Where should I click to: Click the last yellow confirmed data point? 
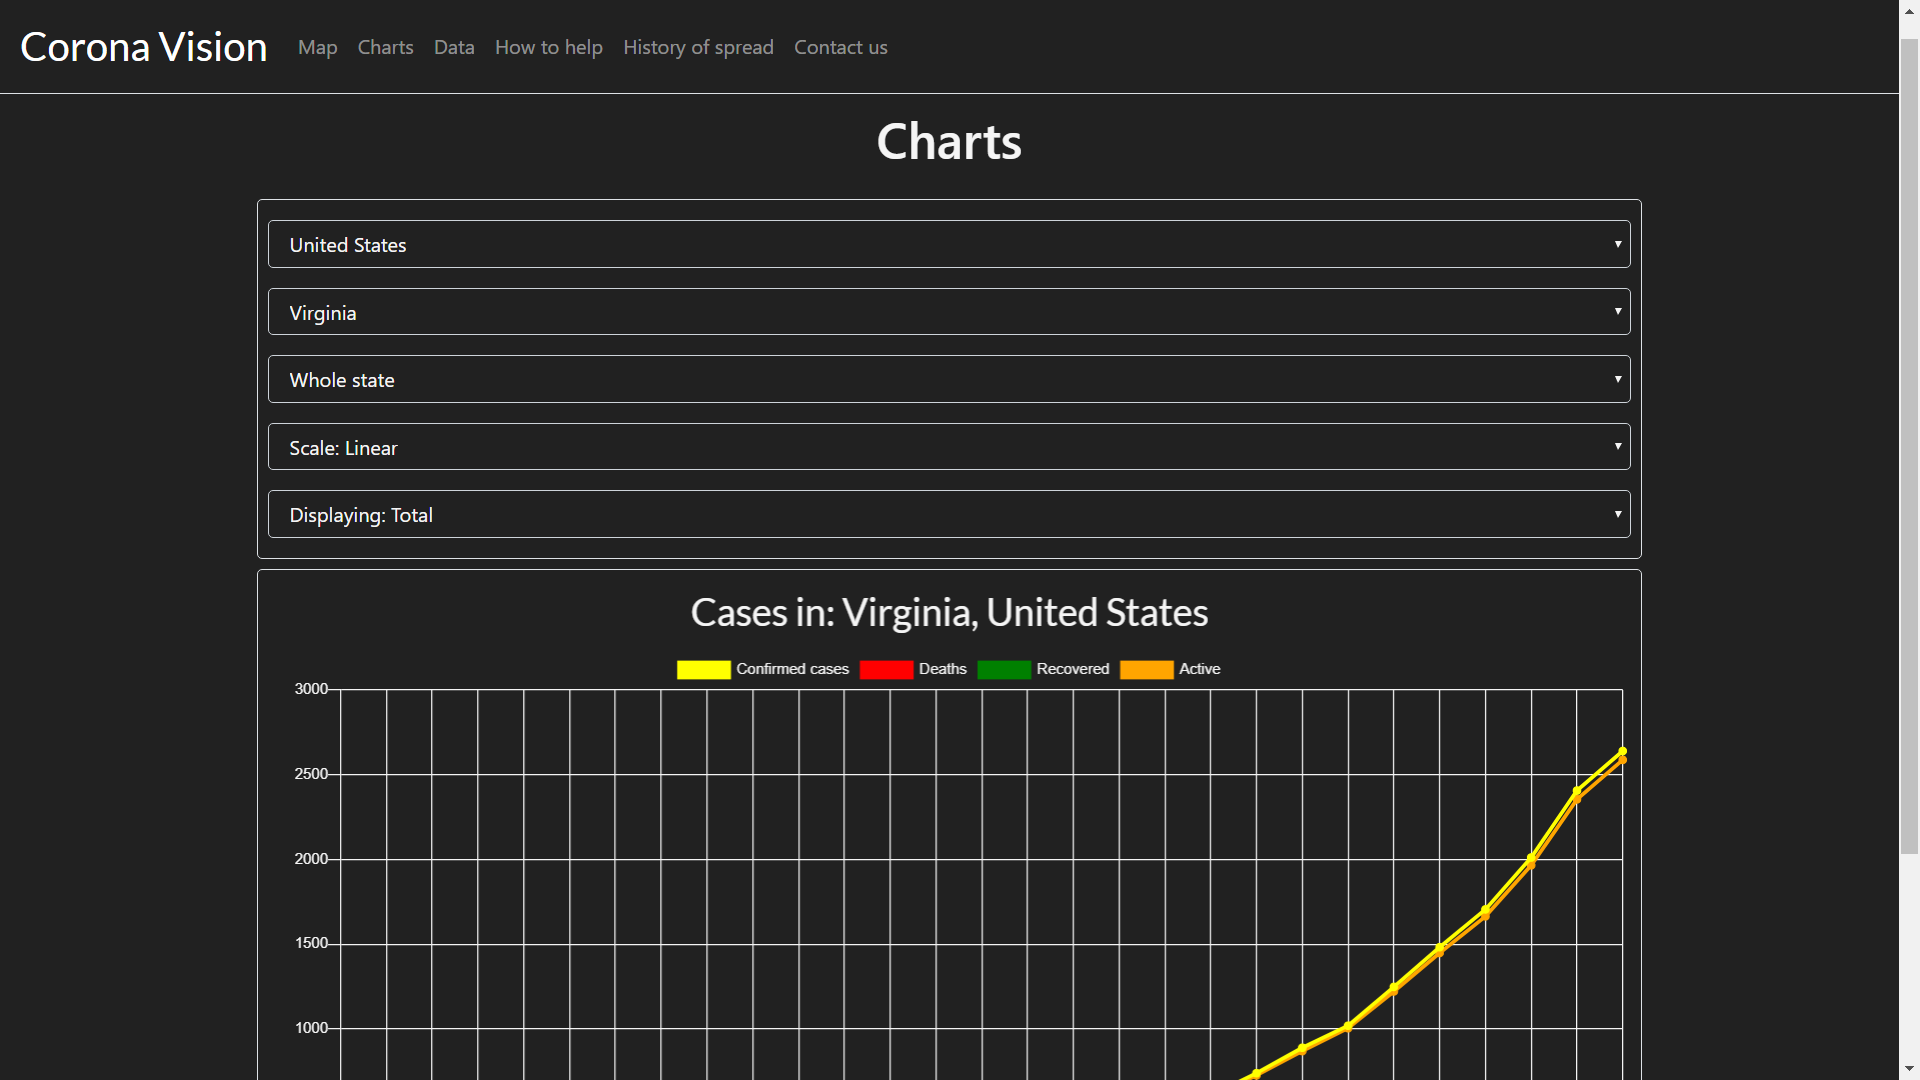click(1622, 751)
